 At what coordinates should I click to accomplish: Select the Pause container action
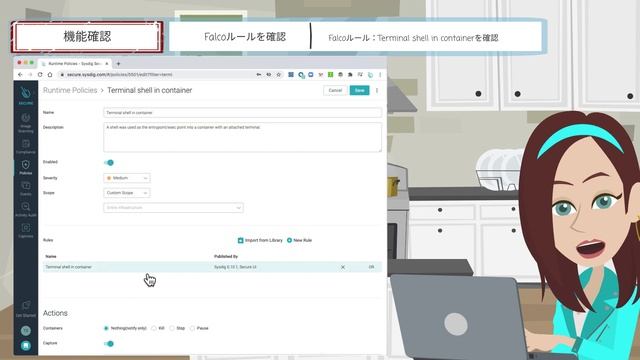pos(199,328)
